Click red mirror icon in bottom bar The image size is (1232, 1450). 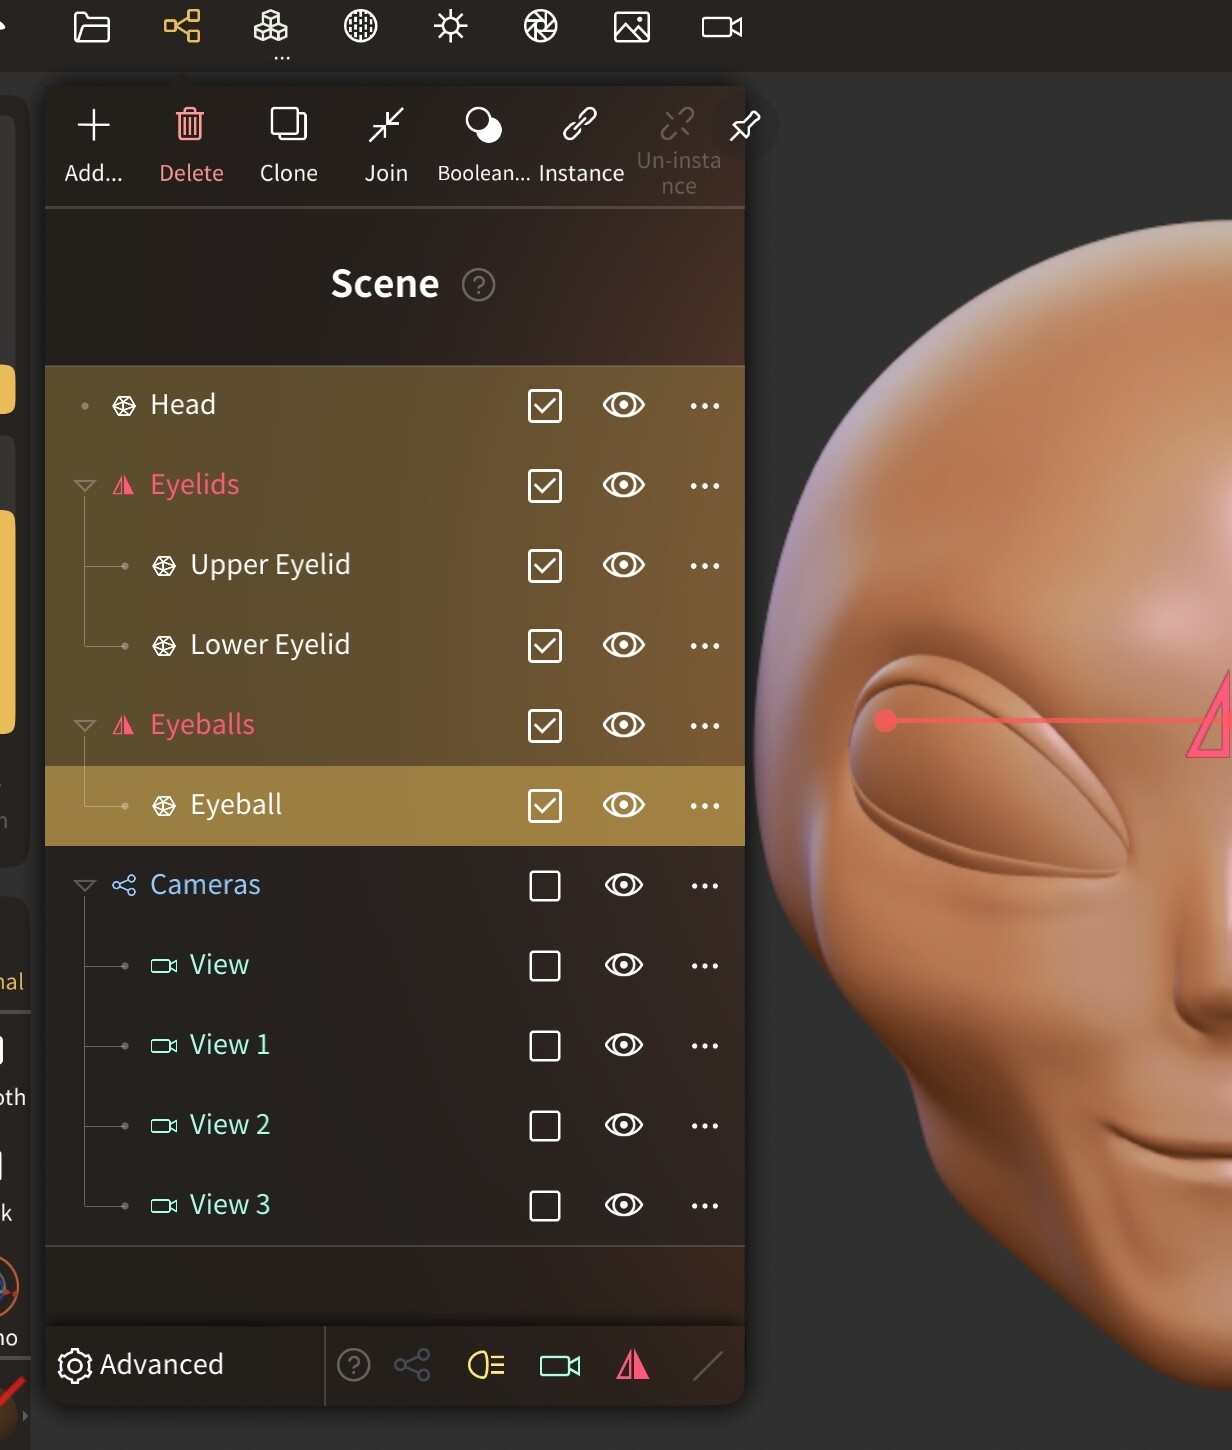pos(633,1365)
